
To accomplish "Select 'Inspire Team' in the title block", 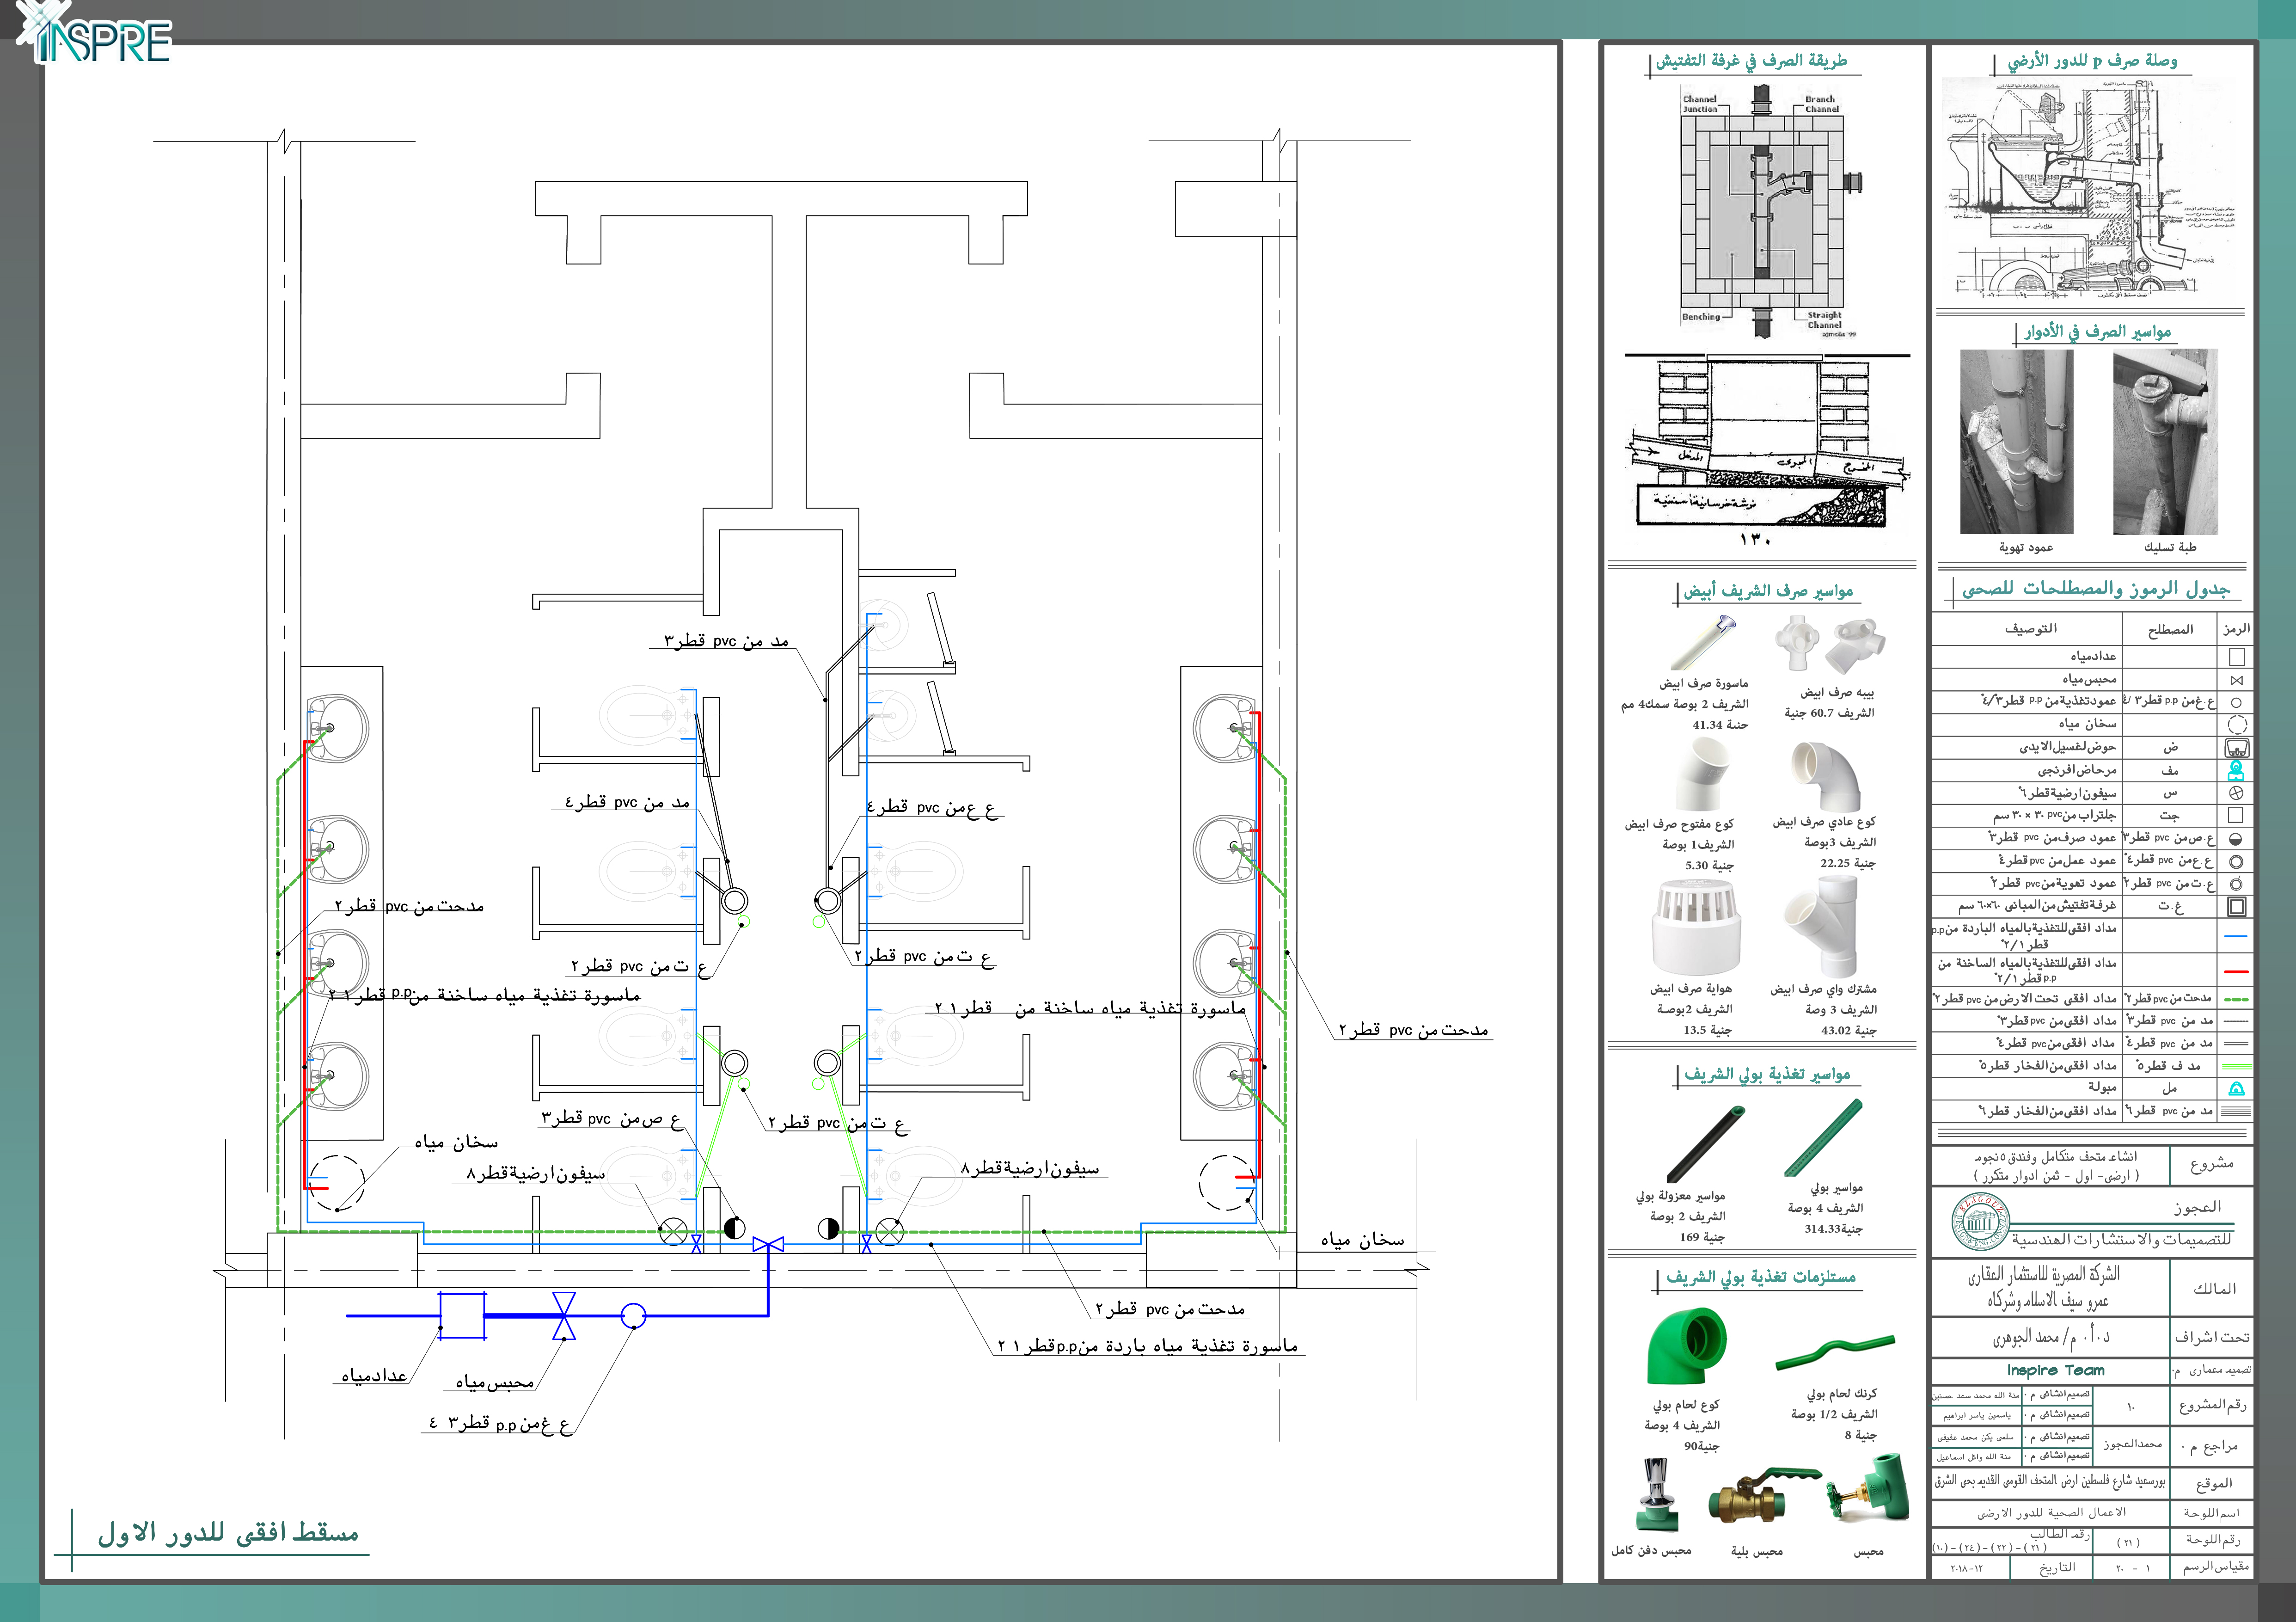I will (x=2055, y=1370).
